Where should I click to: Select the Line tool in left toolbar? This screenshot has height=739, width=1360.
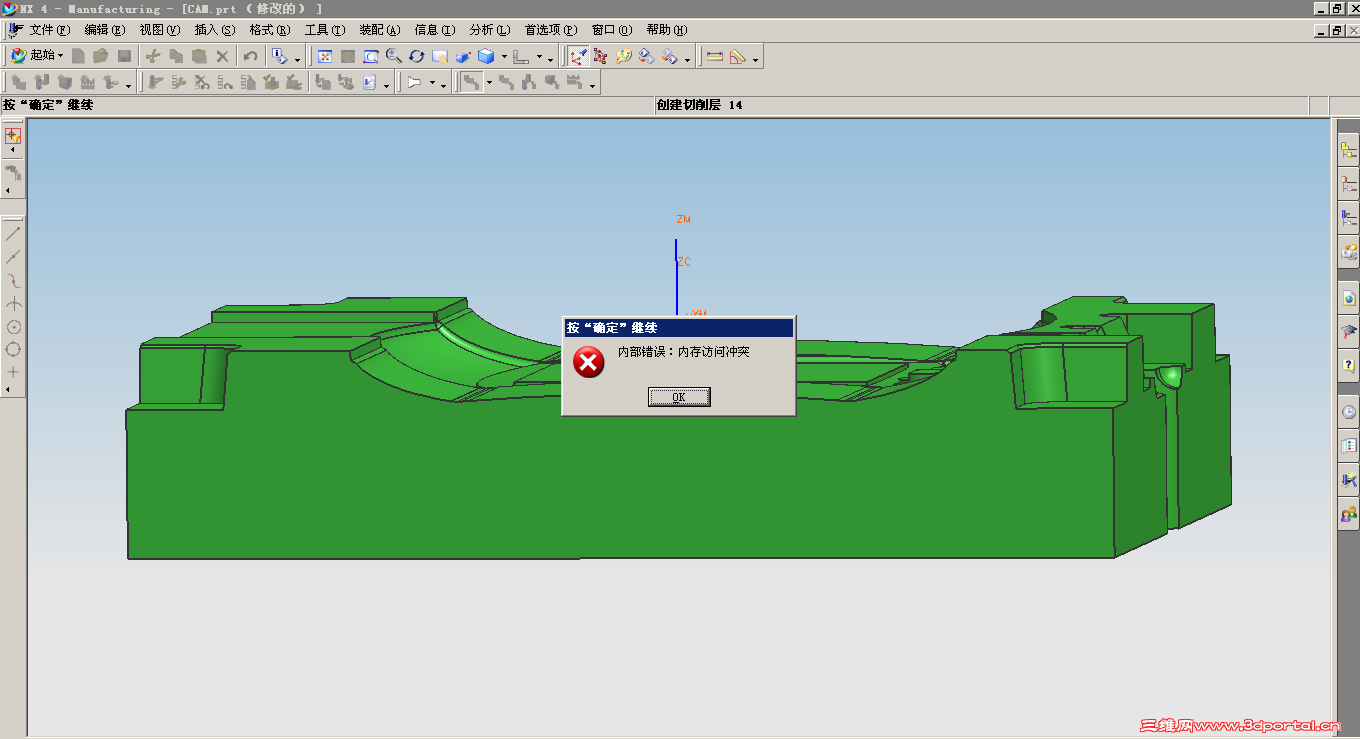(13, 234)
